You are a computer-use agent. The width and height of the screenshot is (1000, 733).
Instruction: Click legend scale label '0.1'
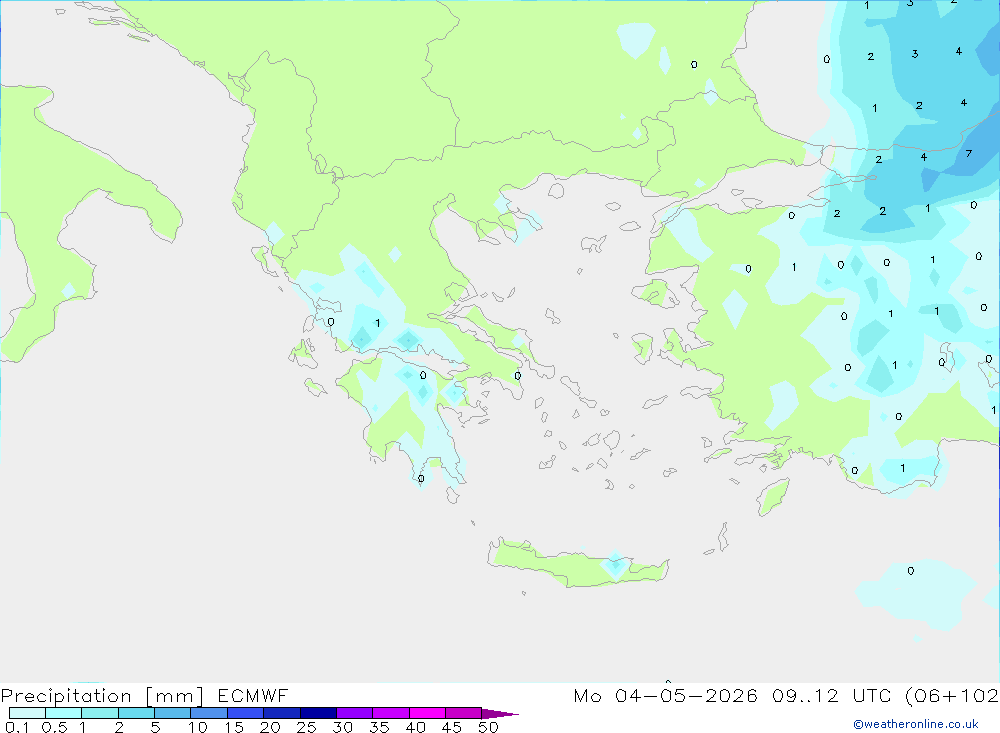pyautogui.click(x=17, y=727)
